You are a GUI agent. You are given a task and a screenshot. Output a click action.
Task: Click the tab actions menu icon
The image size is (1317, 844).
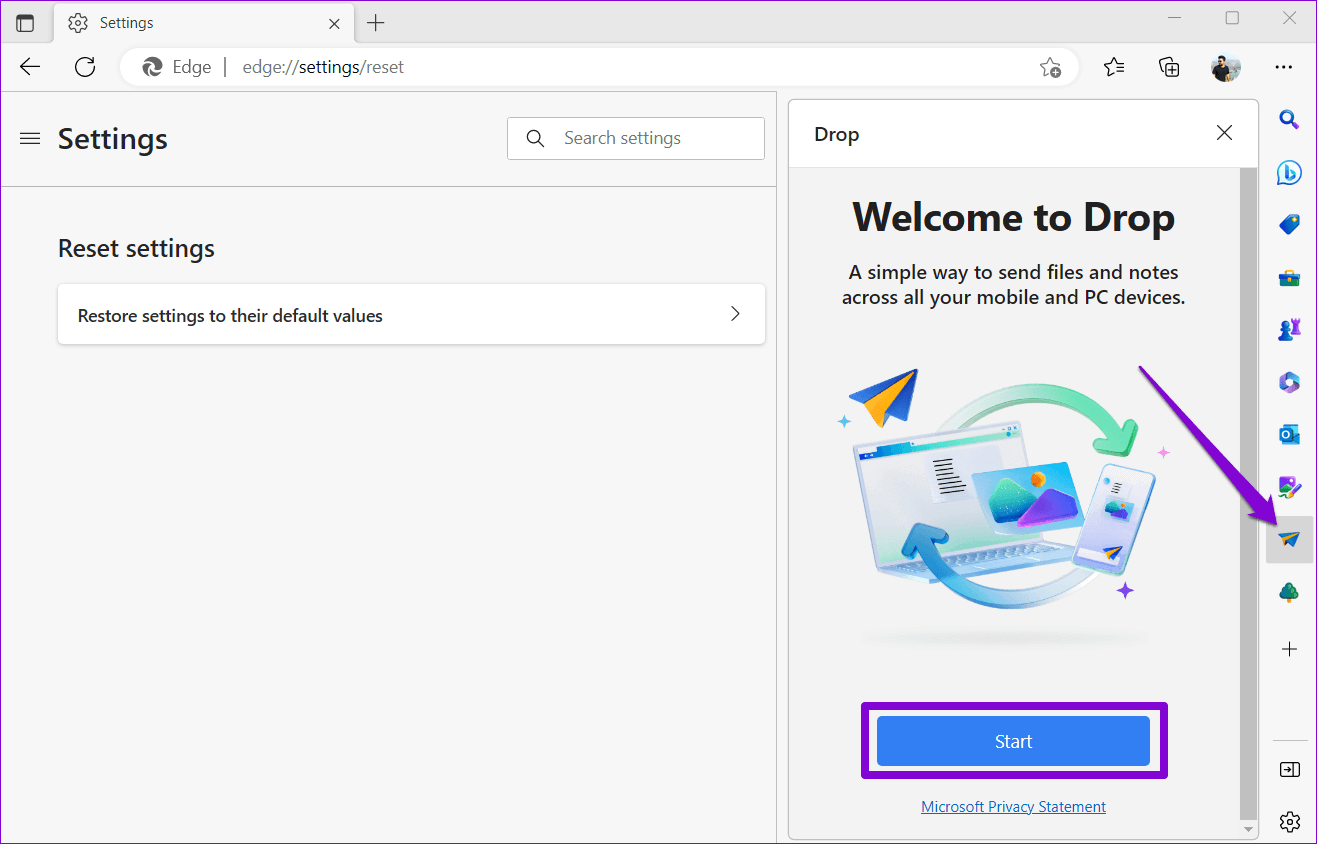coord(25,22)
